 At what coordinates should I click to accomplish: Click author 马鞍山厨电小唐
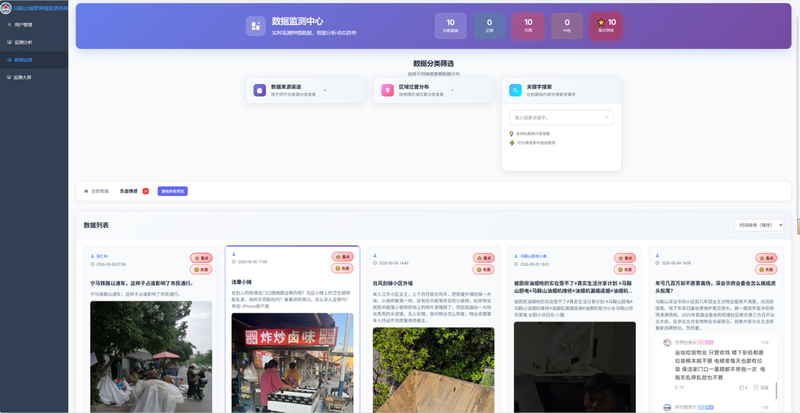tap(533, 256)
